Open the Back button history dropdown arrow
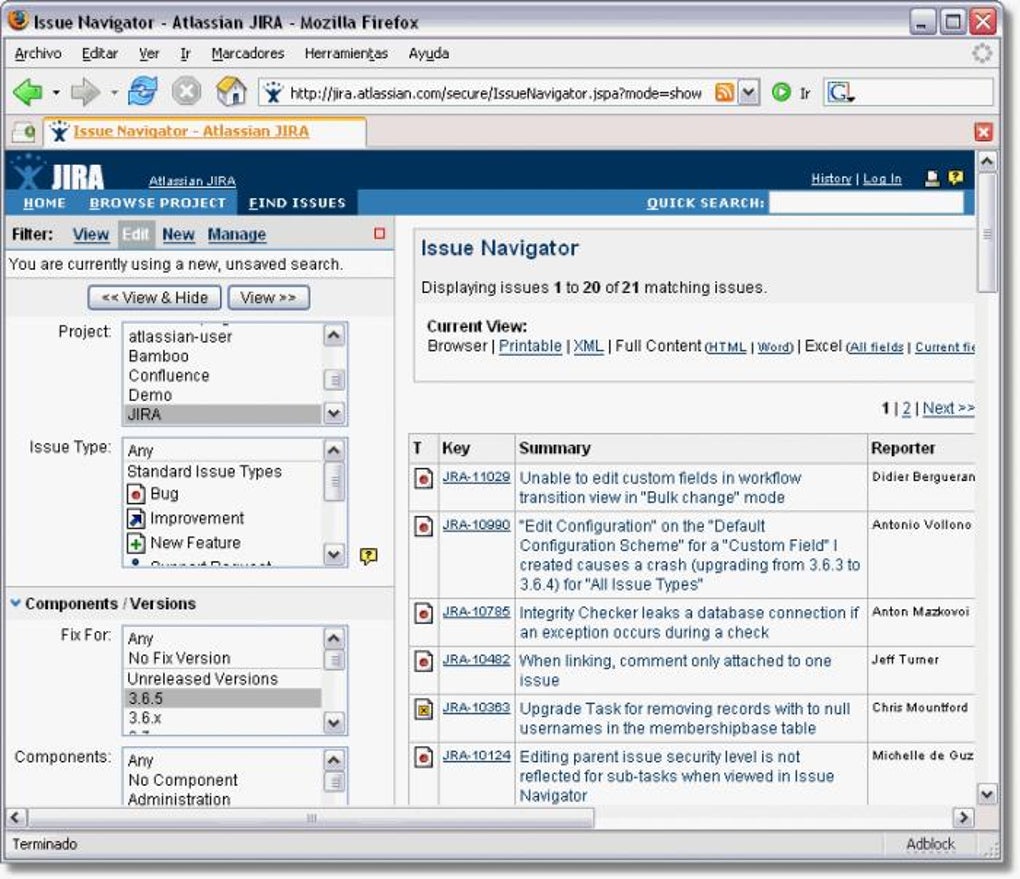The width and height of the screenshot is (1020, 879). pos(56,93)
